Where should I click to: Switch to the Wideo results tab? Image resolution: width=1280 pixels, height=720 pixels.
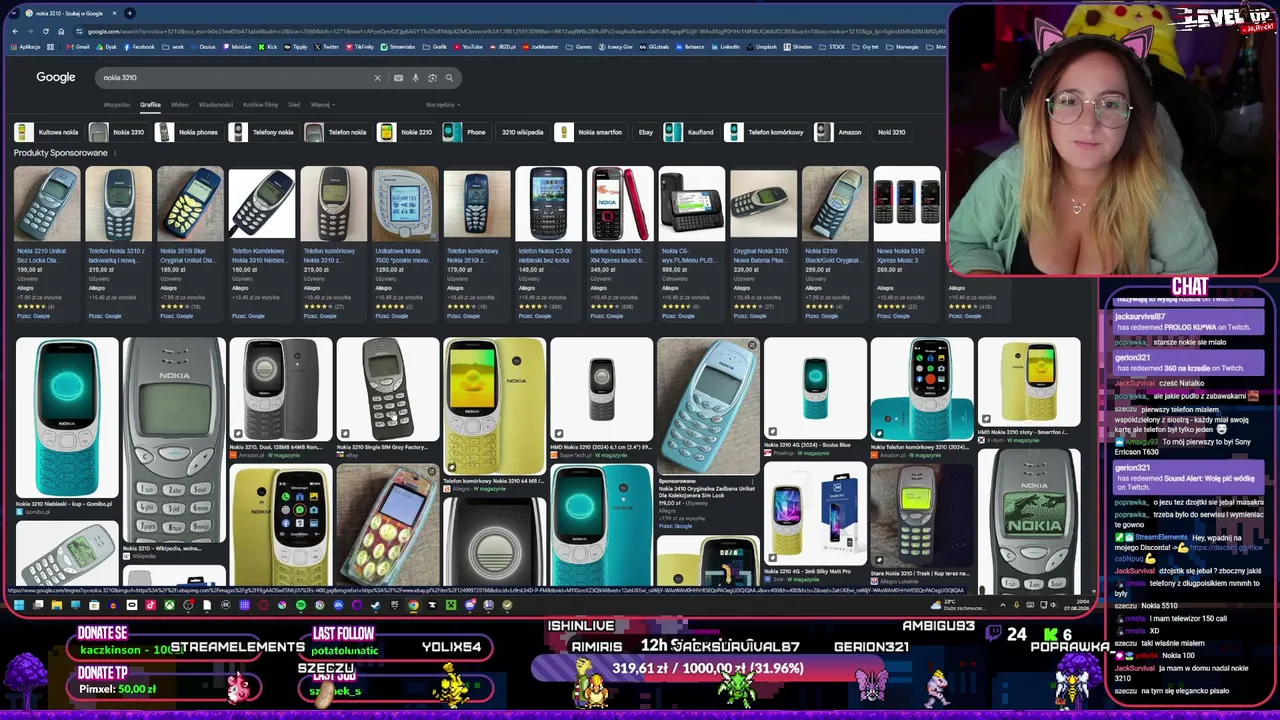pos(180,105)
